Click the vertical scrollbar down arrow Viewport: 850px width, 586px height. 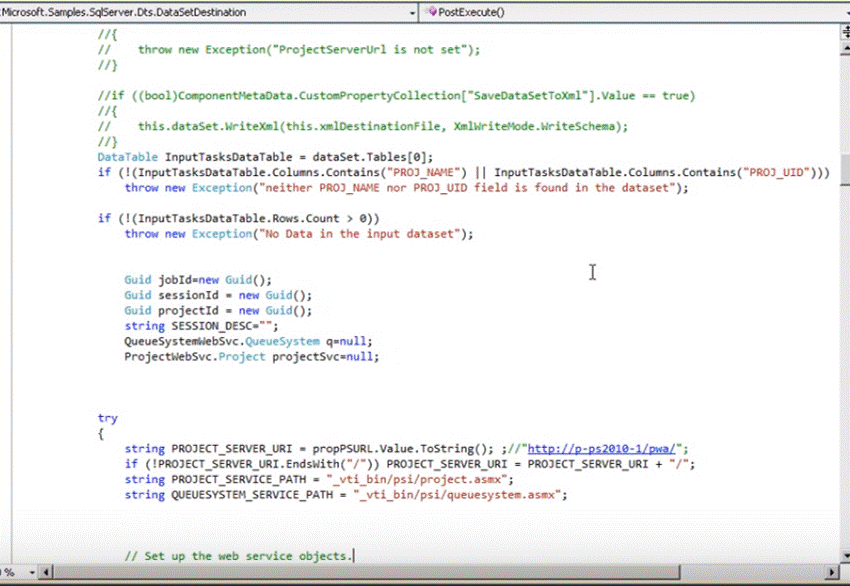845,556
